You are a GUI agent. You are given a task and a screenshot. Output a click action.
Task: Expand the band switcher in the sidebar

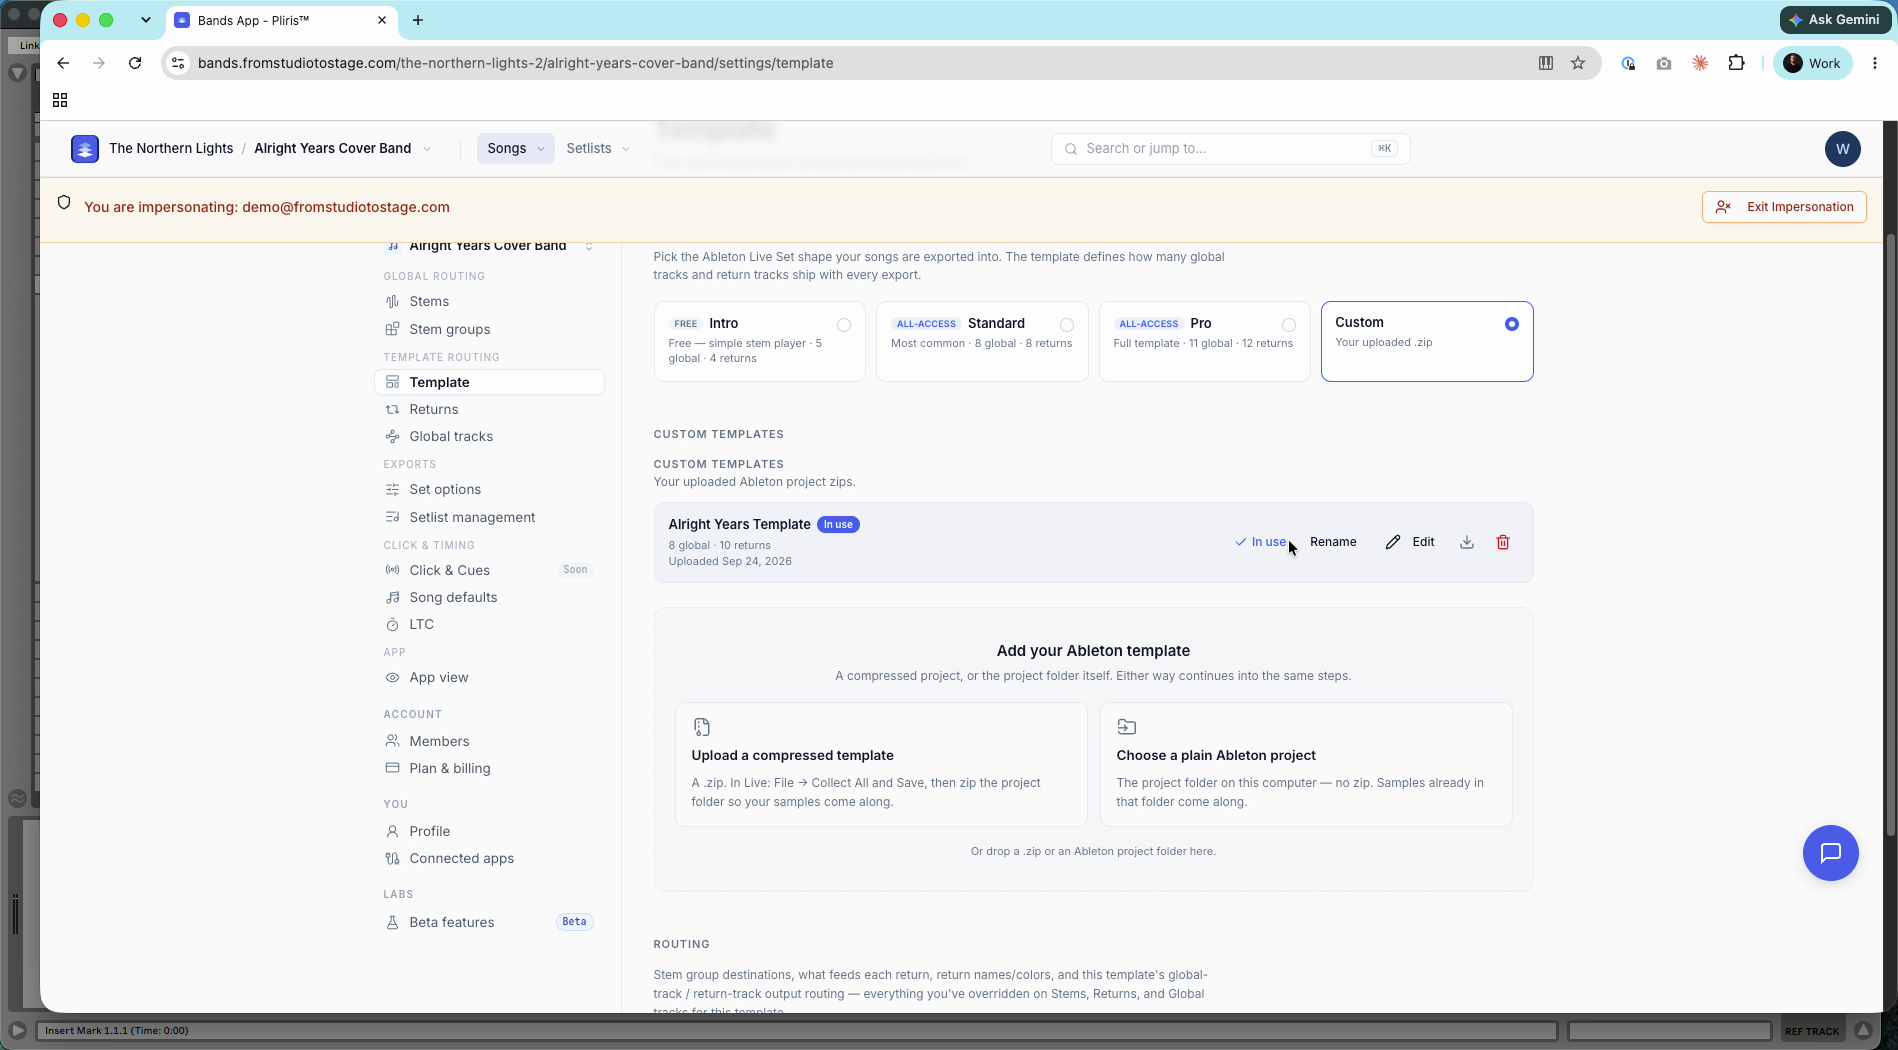tap(589, 246)
